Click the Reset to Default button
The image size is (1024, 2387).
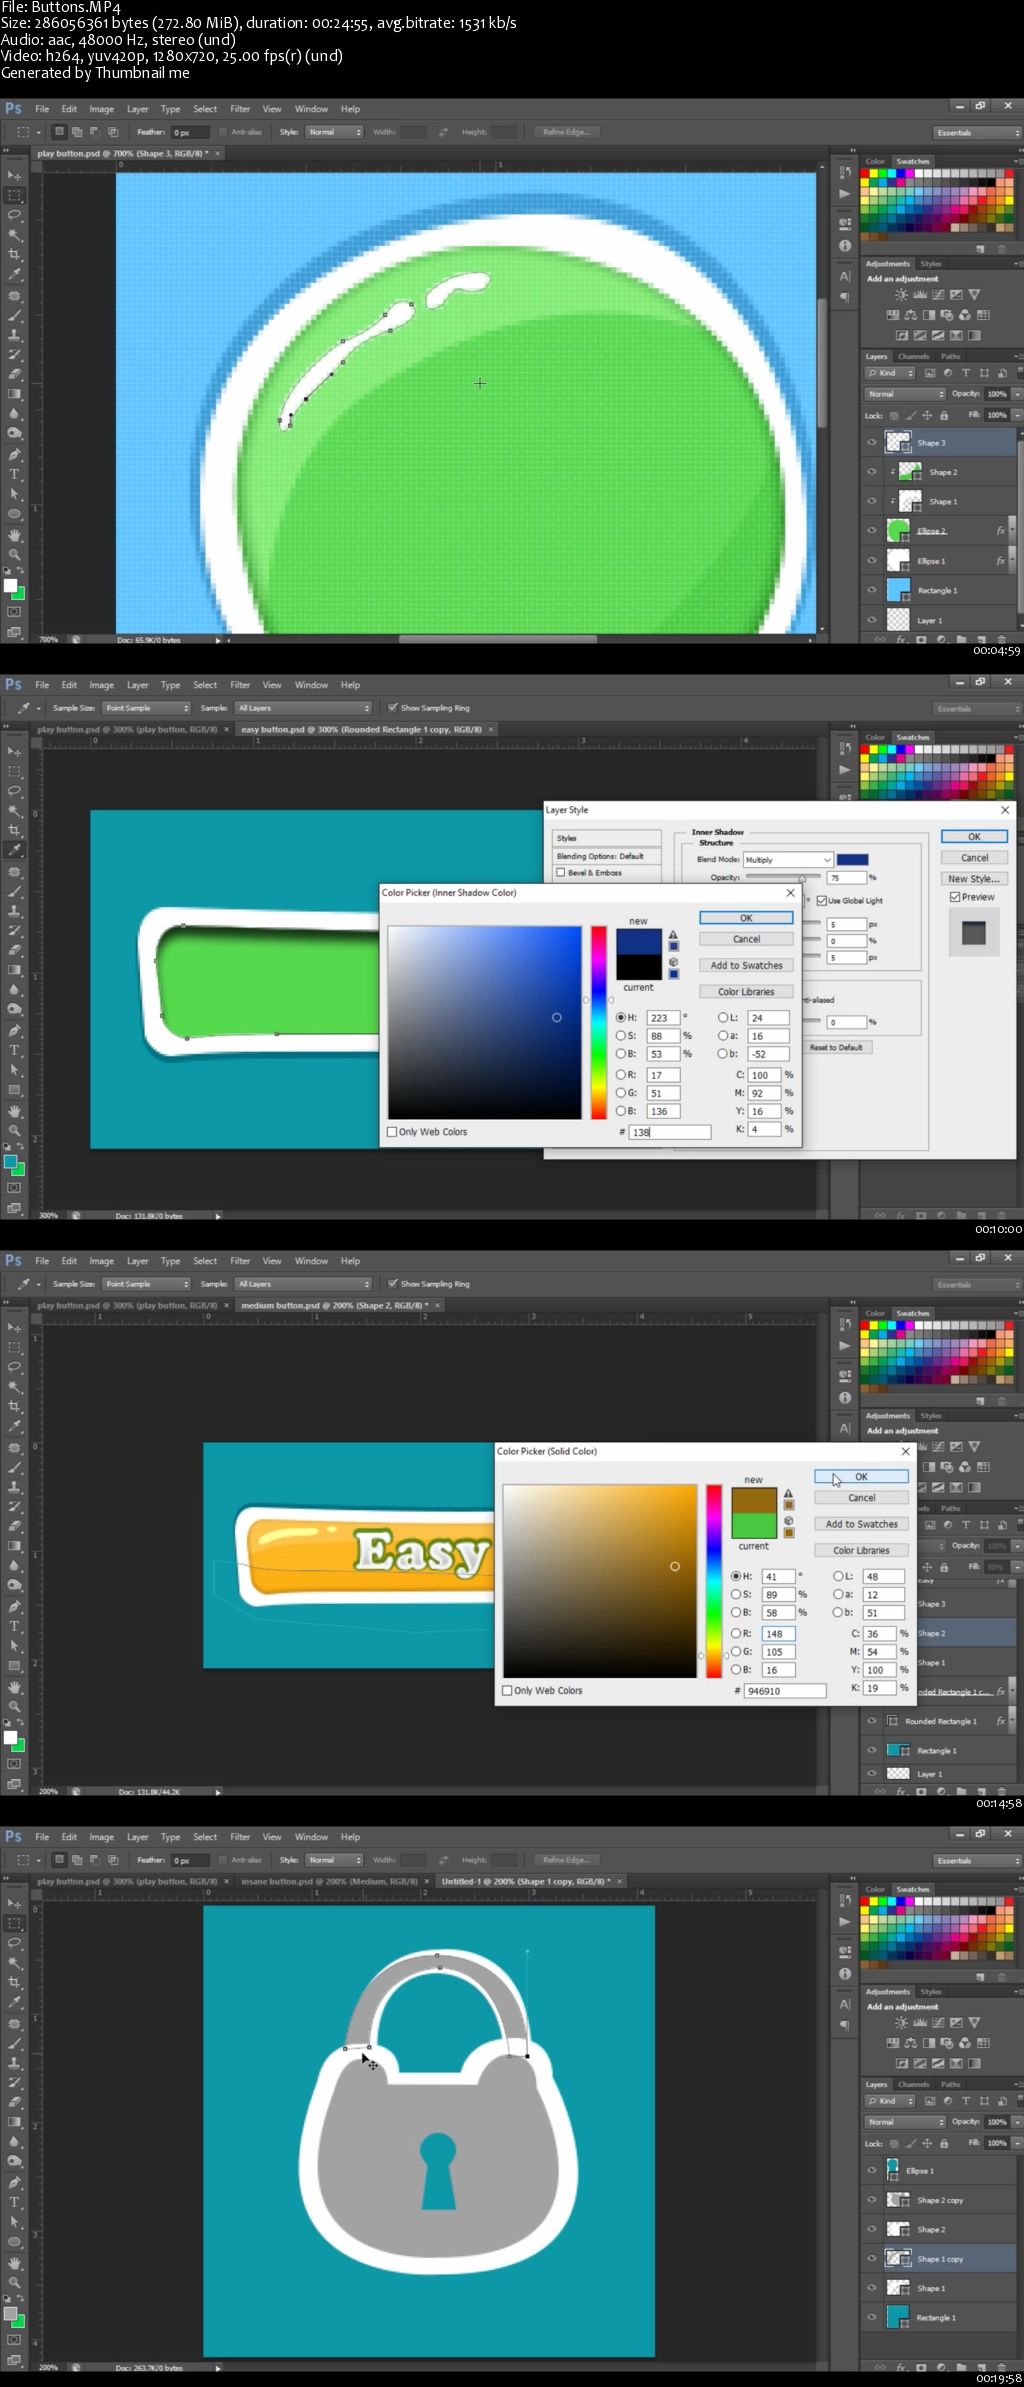click(836, 1047)
